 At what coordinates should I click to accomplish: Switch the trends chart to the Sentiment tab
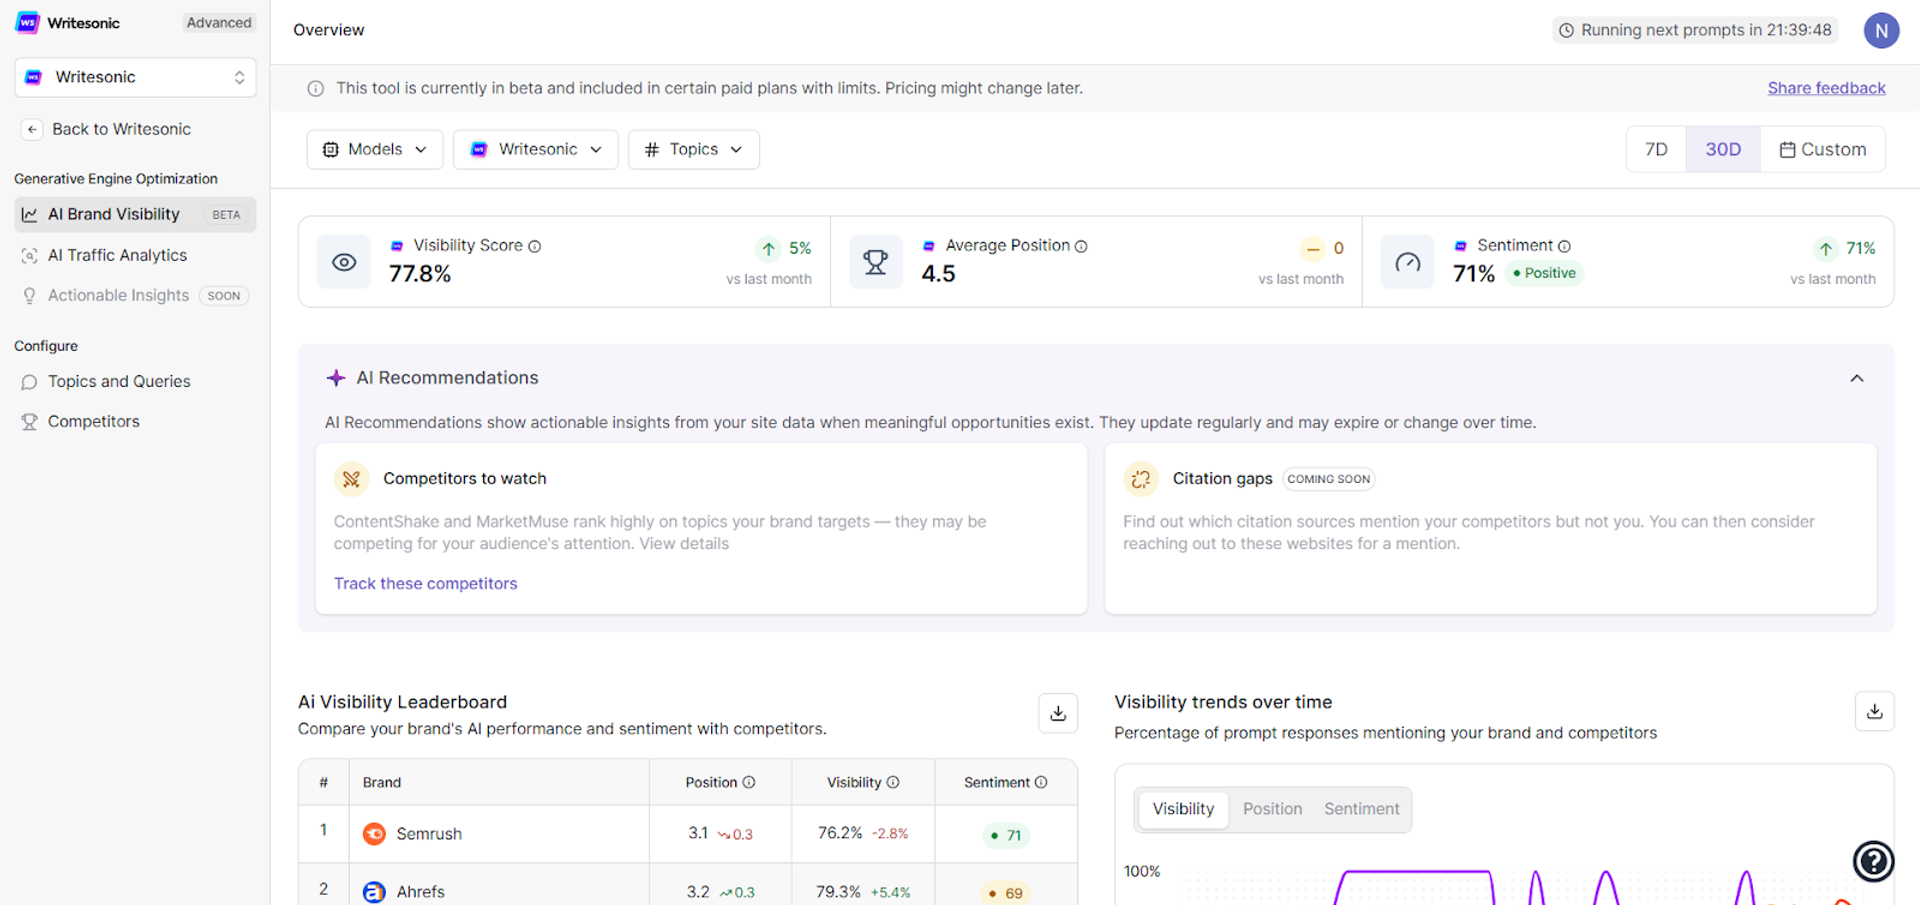coord(1361,809)
